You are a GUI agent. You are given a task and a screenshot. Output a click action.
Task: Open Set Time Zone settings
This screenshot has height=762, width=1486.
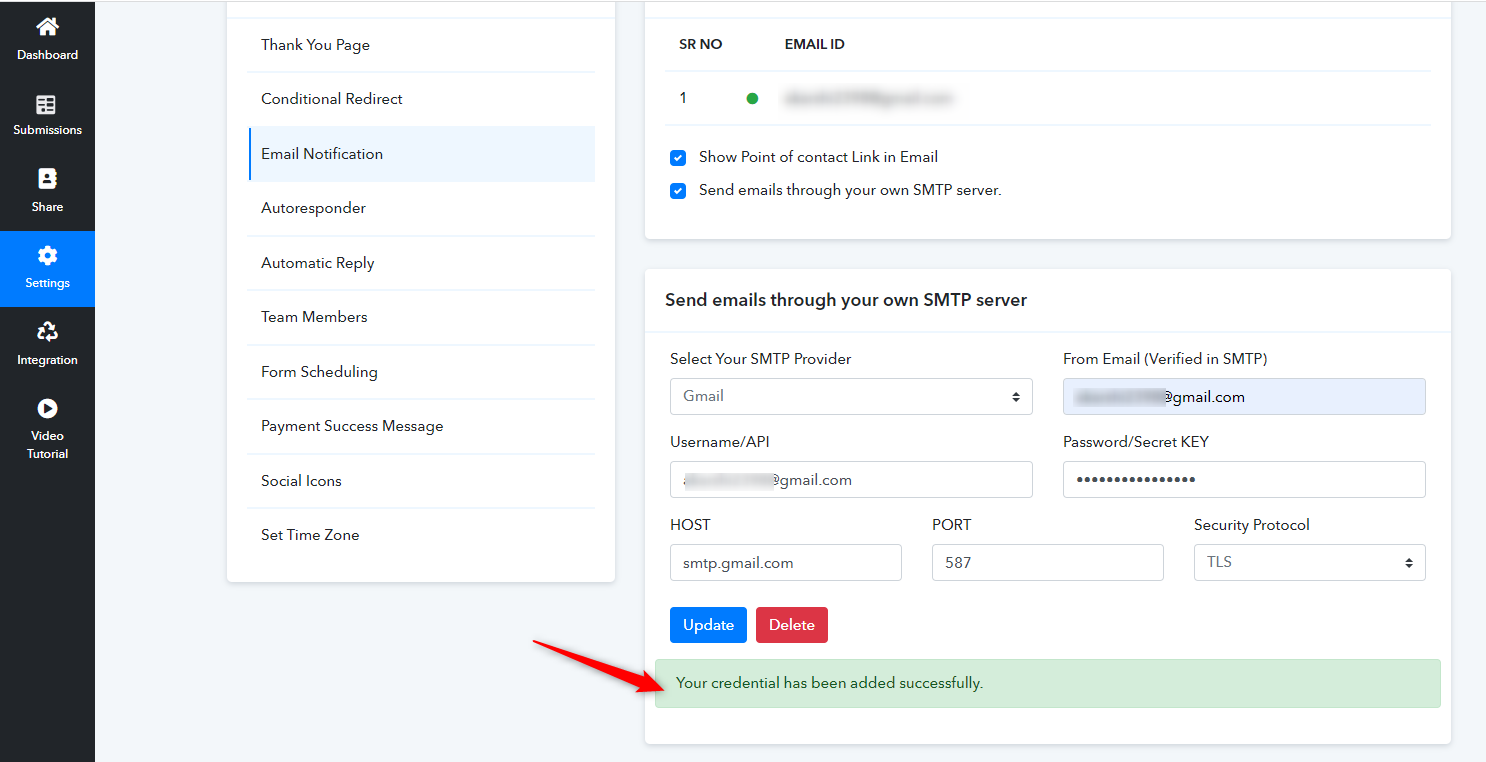(421, 535)
